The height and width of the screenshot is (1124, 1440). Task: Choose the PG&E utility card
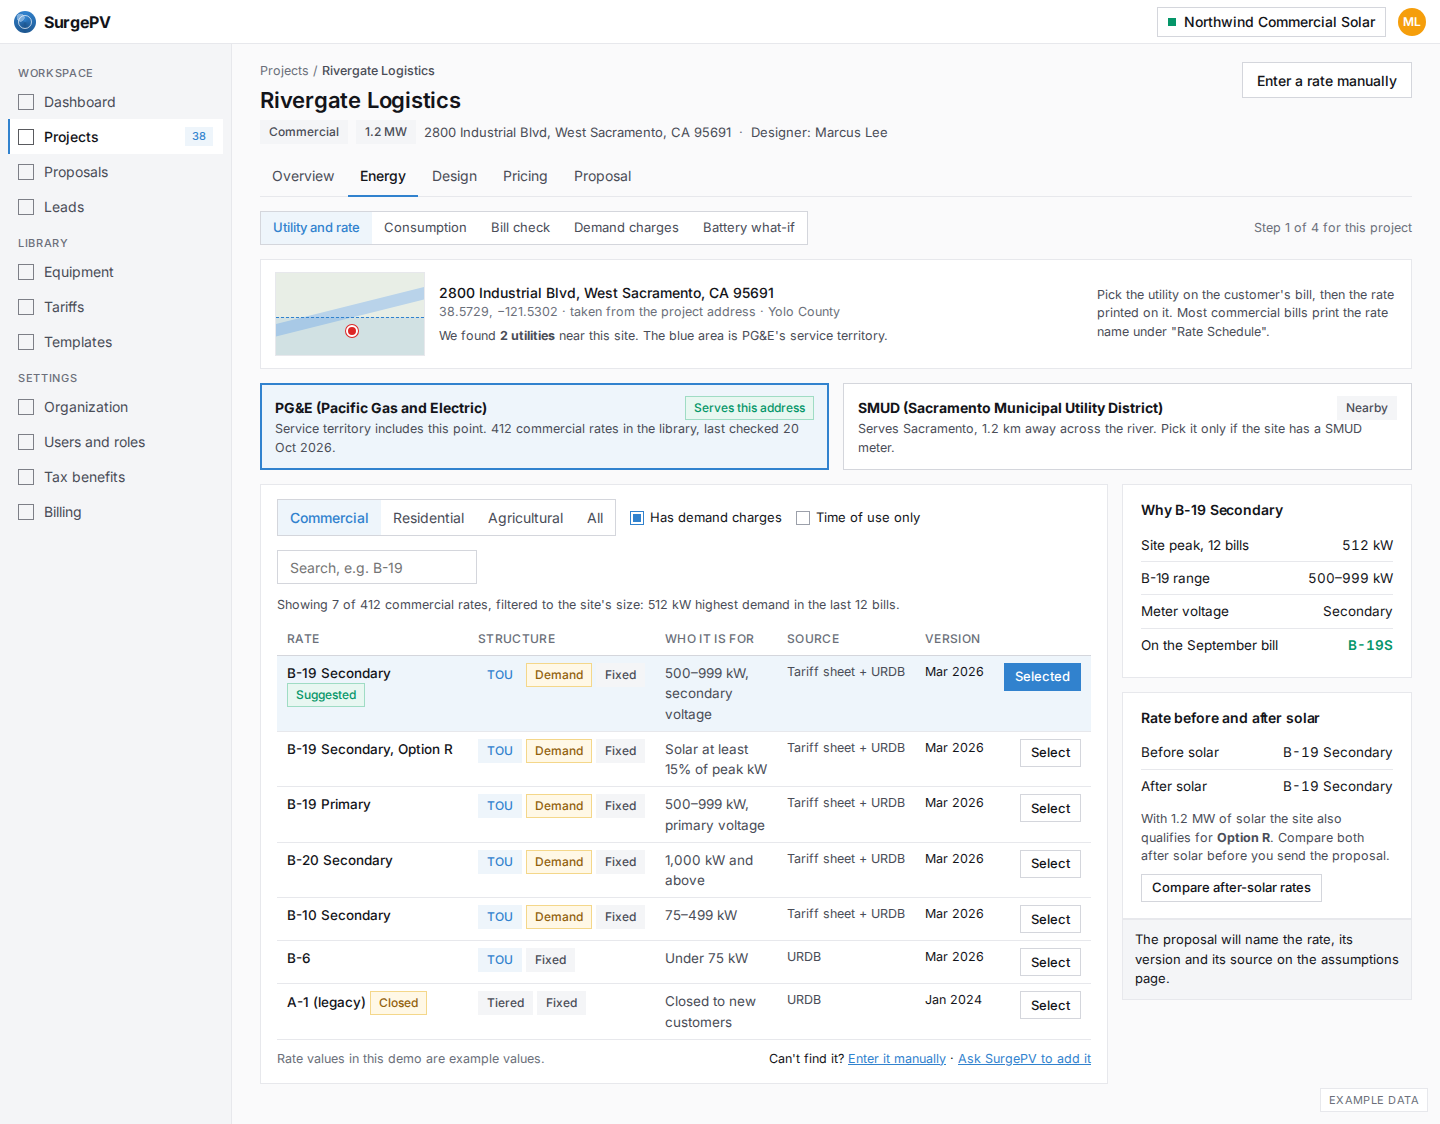pos(544,427)
